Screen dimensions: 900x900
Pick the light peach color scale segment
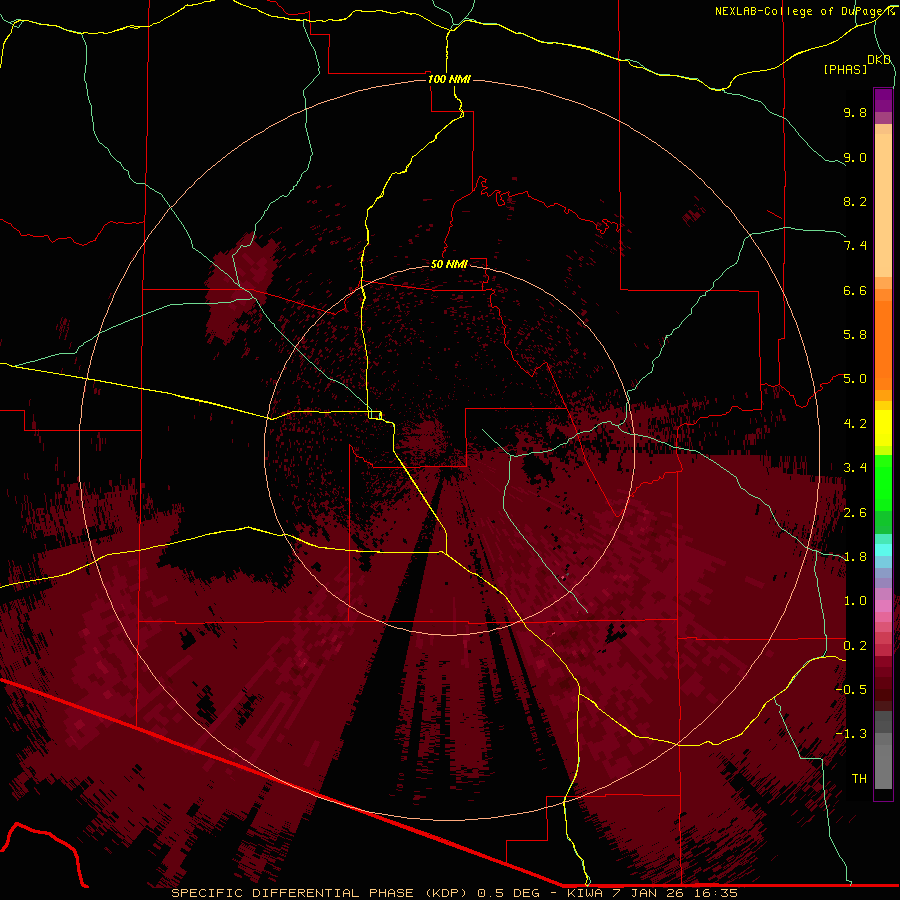(x=883, y=205)
